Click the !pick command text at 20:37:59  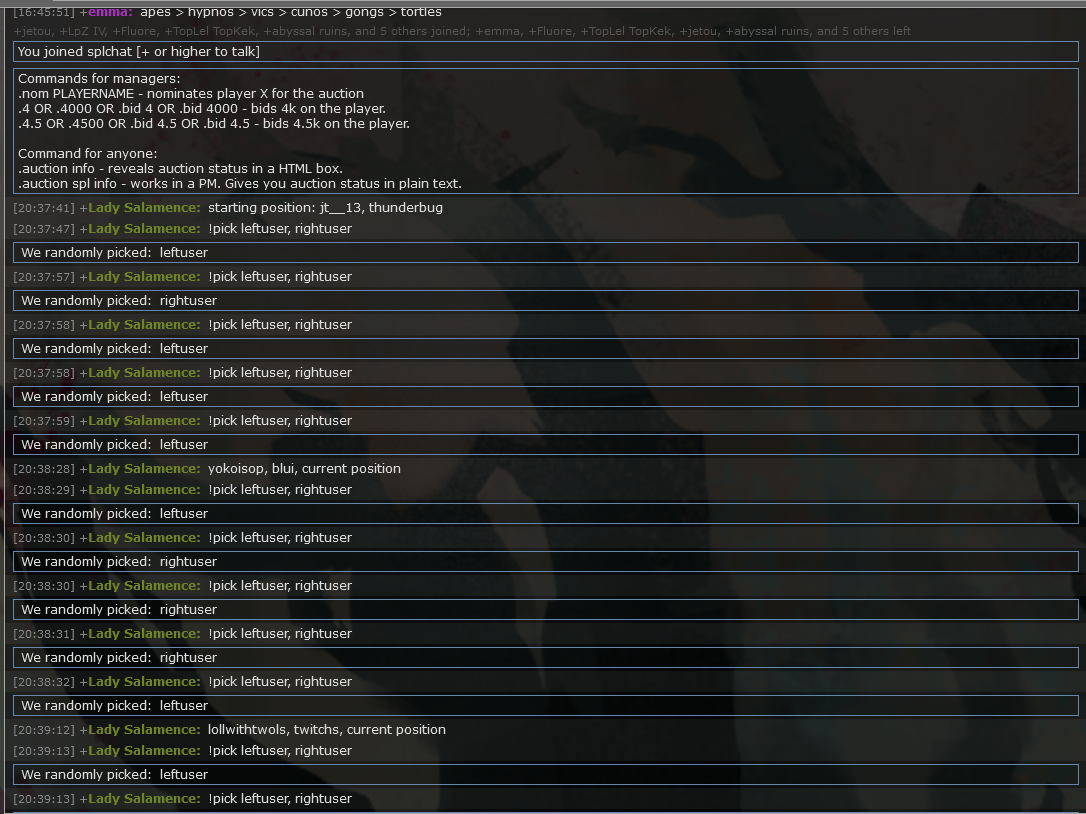point(280,421)
